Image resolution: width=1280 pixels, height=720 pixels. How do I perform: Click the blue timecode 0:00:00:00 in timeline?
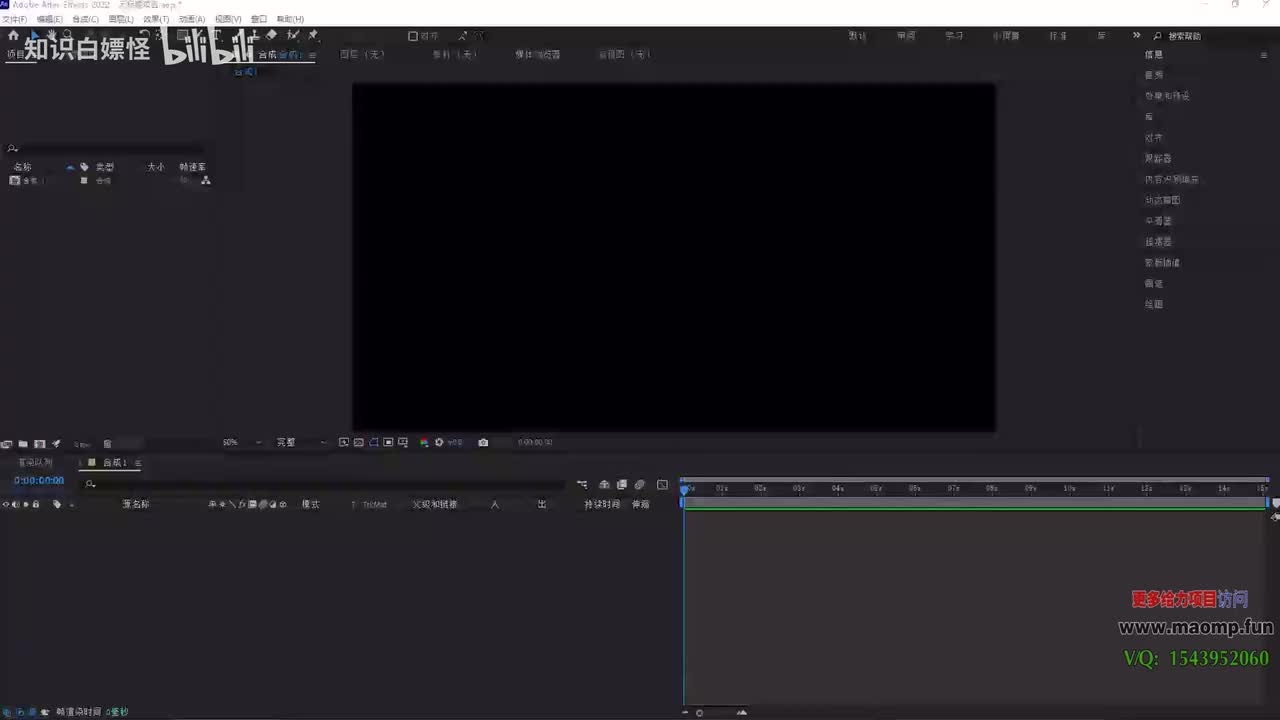click(39, 481)
